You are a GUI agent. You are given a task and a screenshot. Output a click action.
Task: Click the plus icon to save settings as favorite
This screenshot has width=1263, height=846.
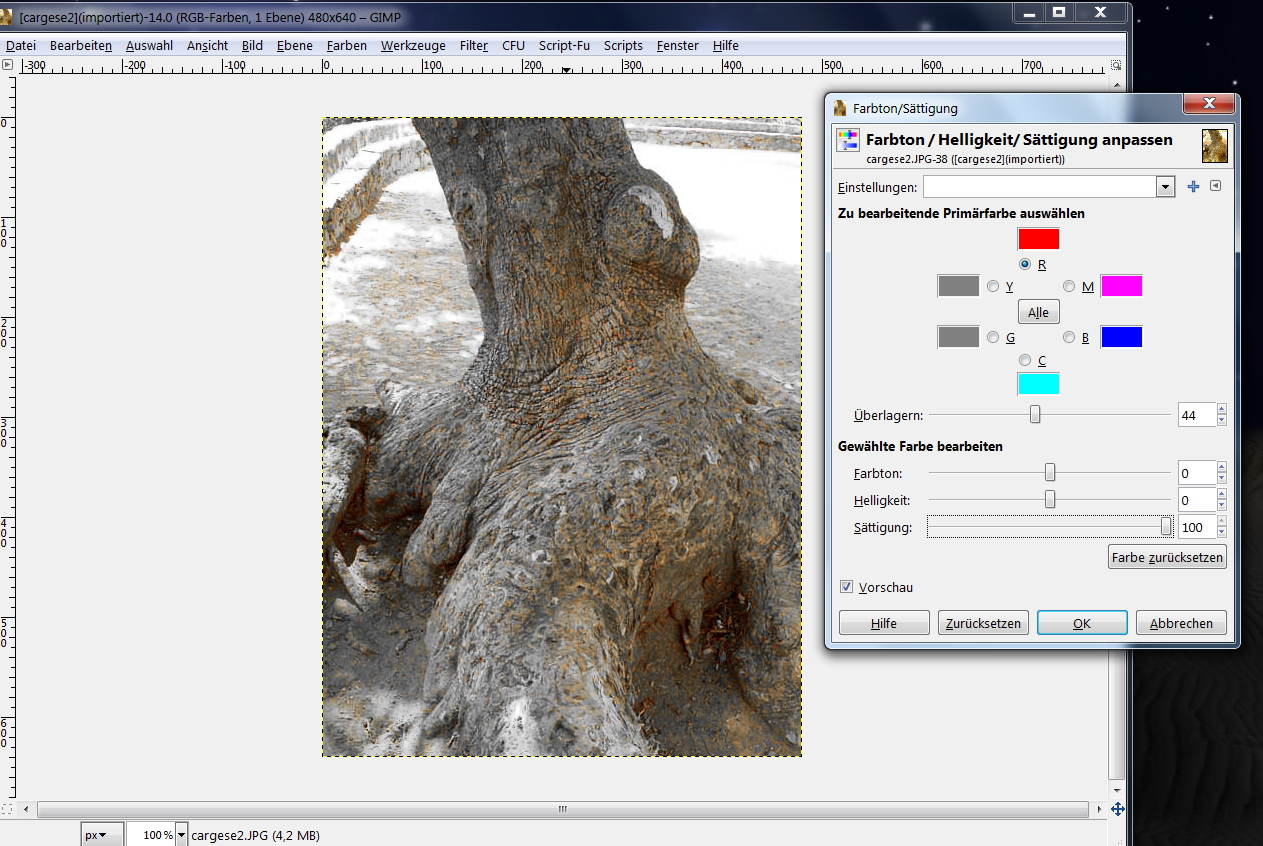pos(1193,187)
